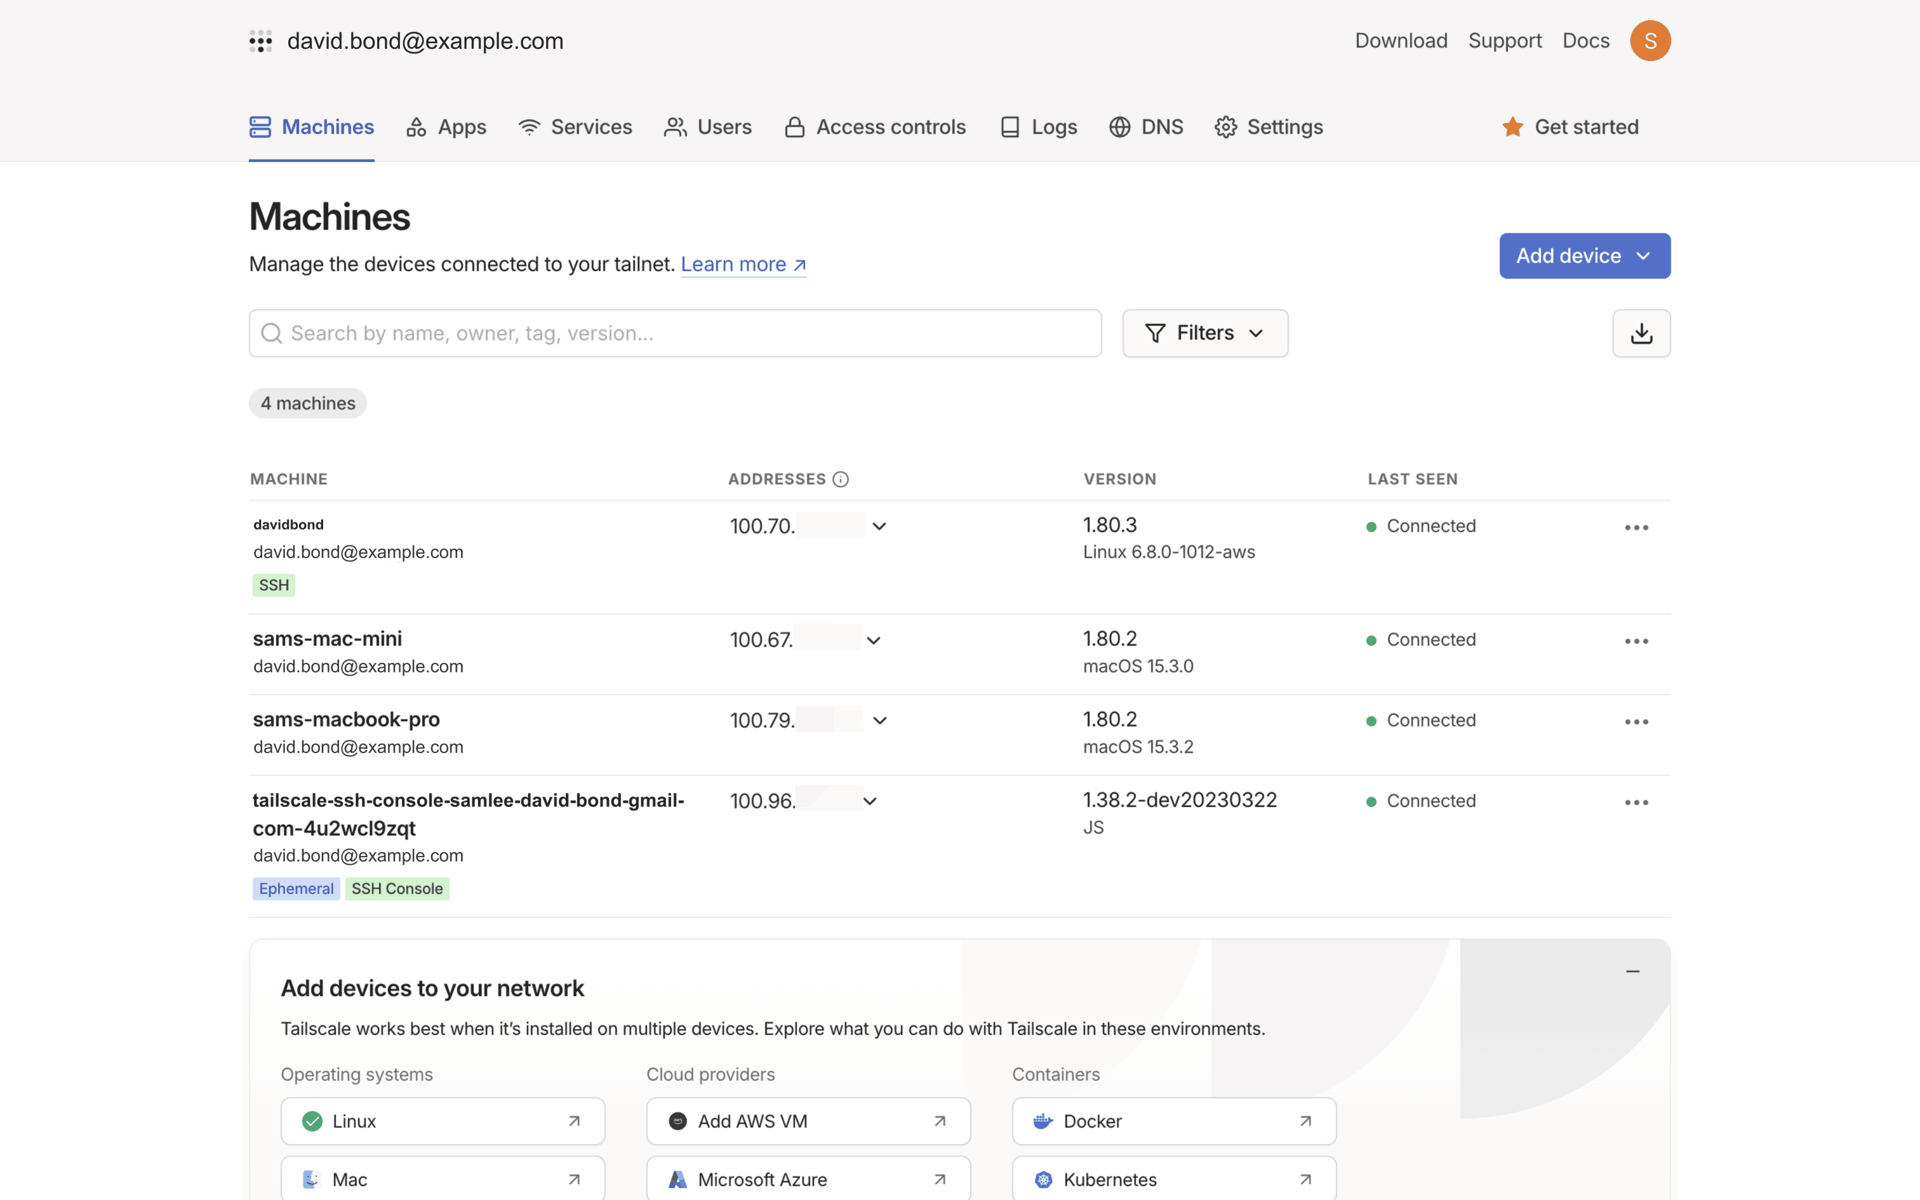Follow the Learn more link

pyautogui.click(x=743, y=264)
